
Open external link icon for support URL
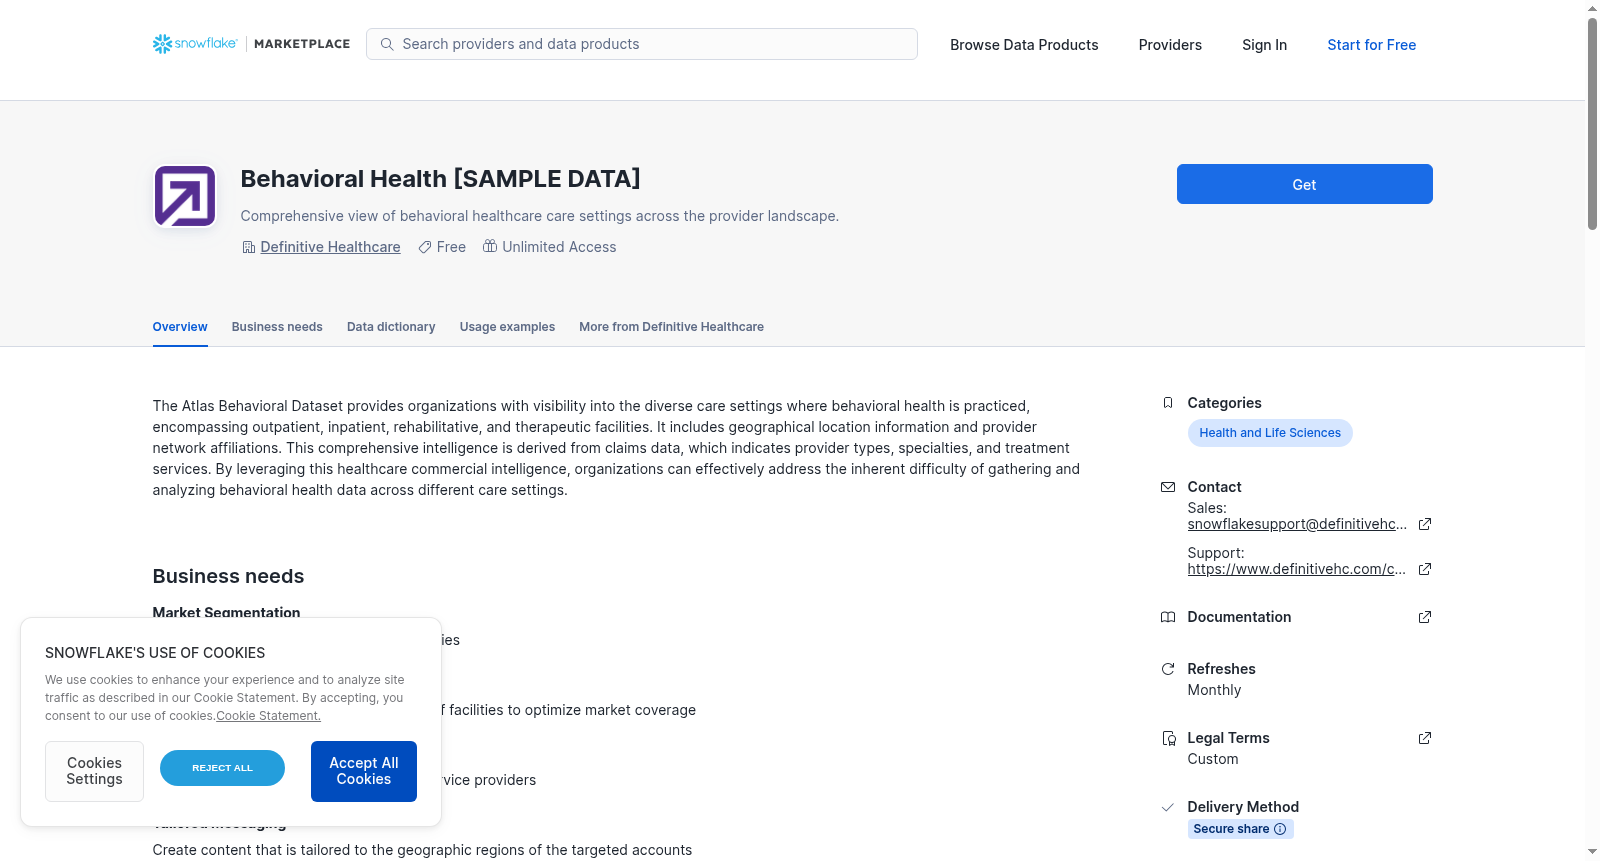click(1425, 569)
